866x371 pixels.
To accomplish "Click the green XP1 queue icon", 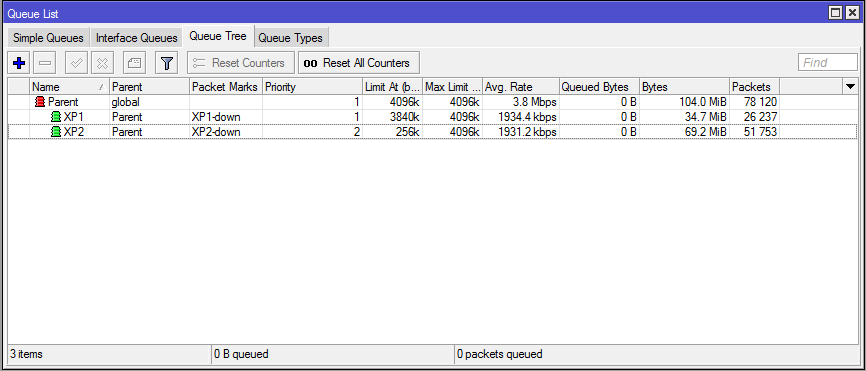I will click(56, 117).
